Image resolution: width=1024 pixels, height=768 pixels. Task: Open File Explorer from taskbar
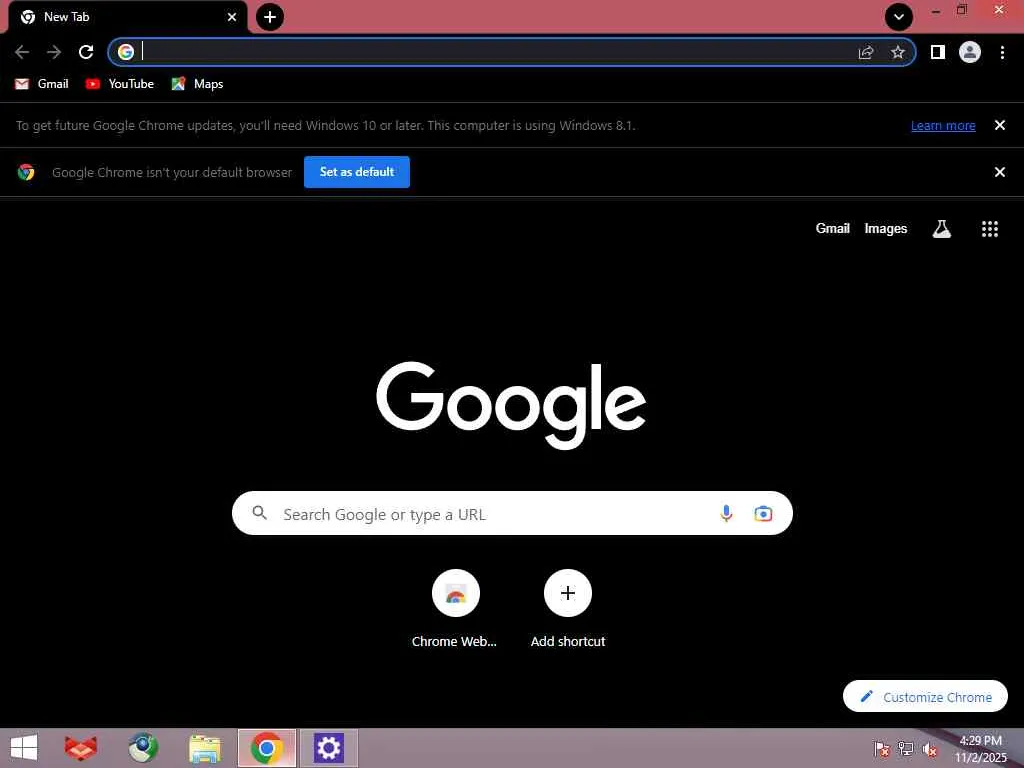point(204,748)
